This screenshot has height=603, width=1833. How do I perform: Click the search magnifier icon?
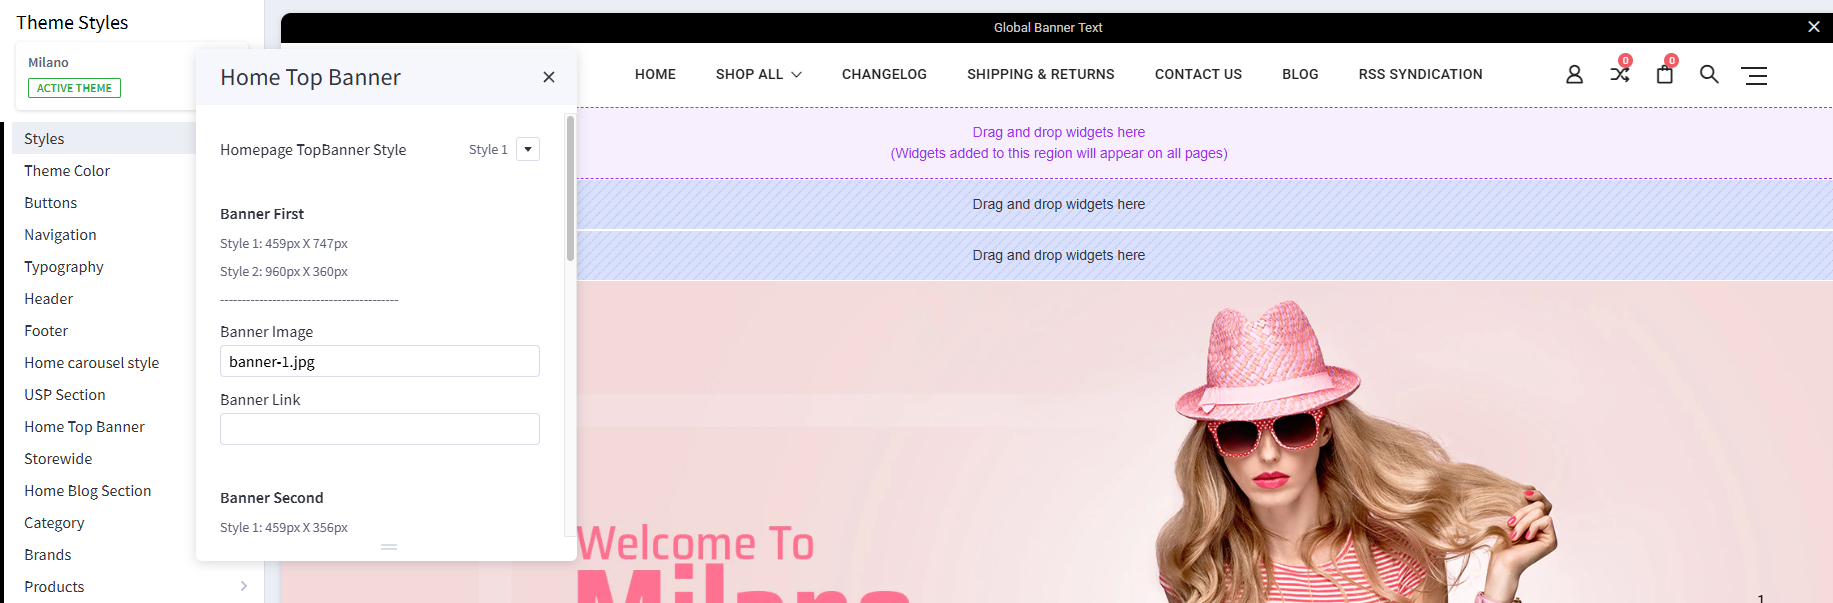pos(1709,74)
